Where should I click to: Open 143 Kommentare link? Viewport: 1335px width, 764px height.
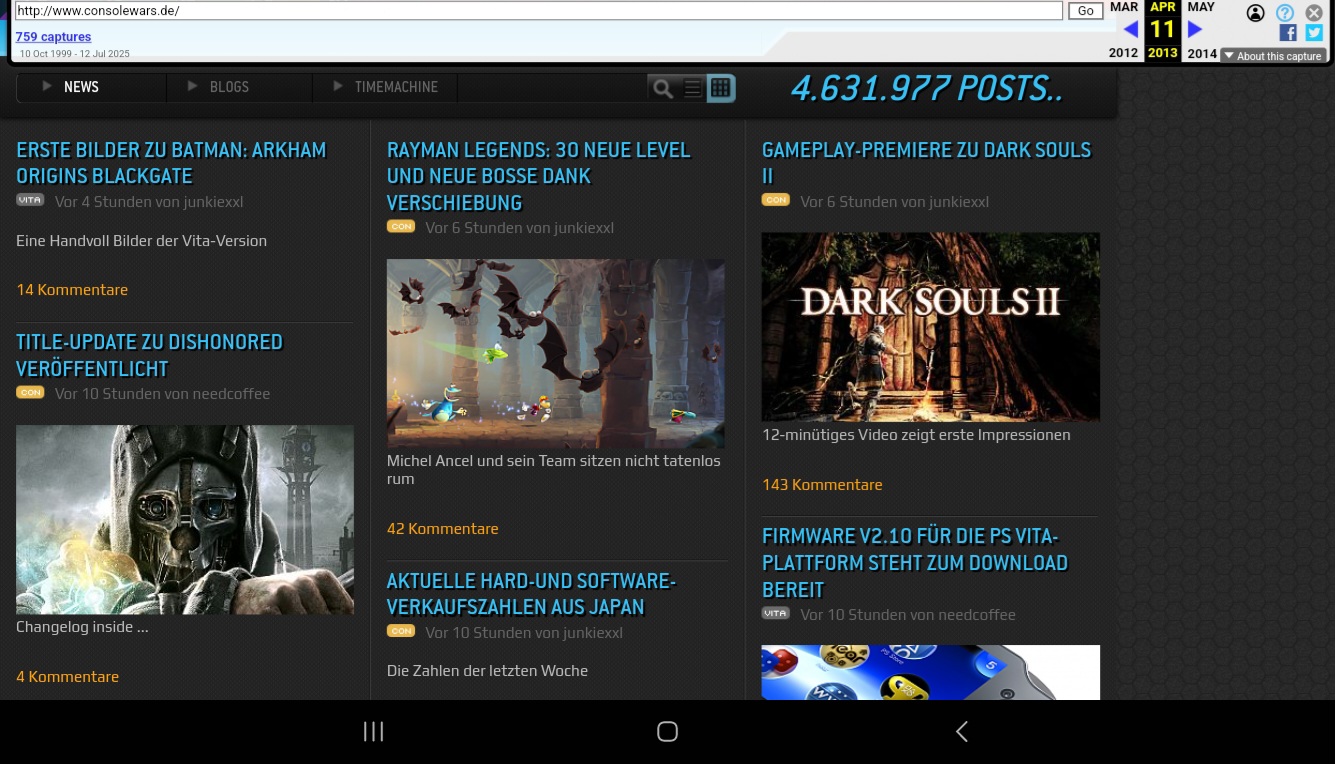822,485
